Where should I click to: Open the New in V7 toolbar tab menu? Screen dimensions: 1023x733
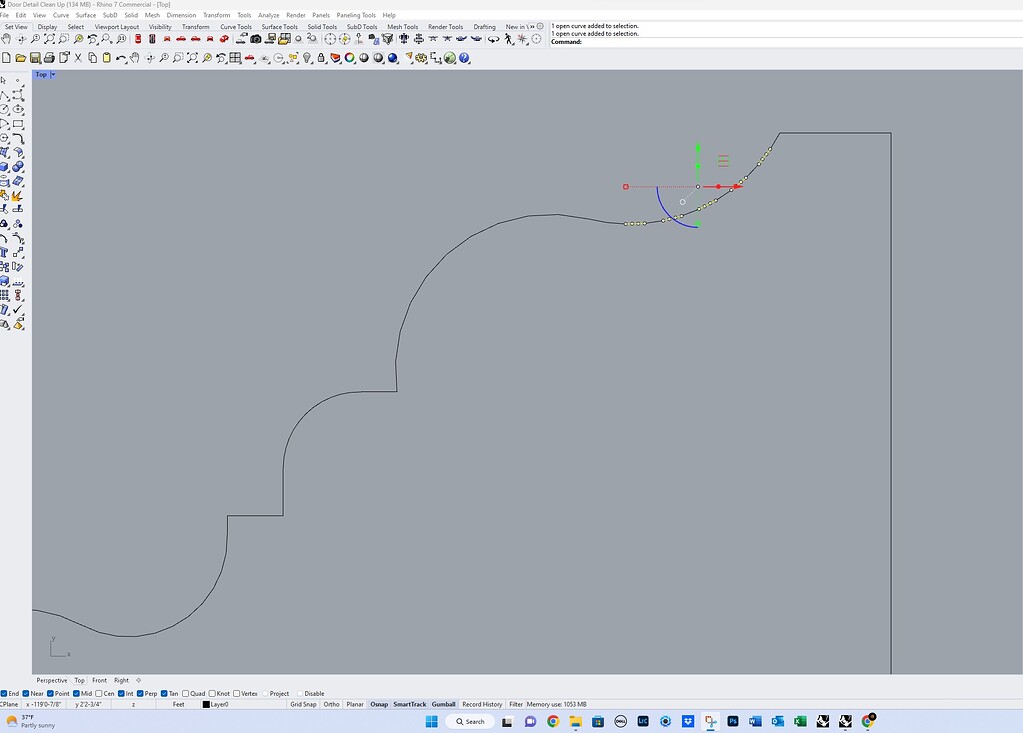[x=518, y=26]
